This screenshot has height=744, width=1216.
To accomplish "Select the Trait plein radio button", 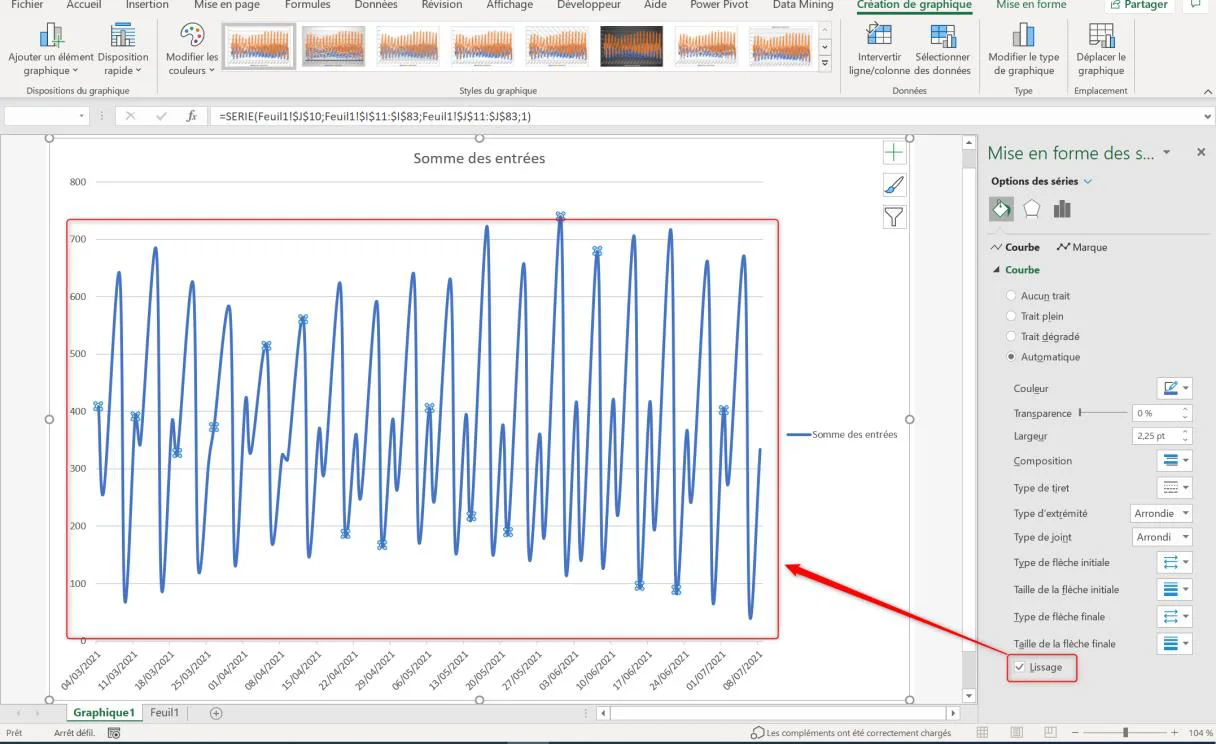I will point(1012,316).
